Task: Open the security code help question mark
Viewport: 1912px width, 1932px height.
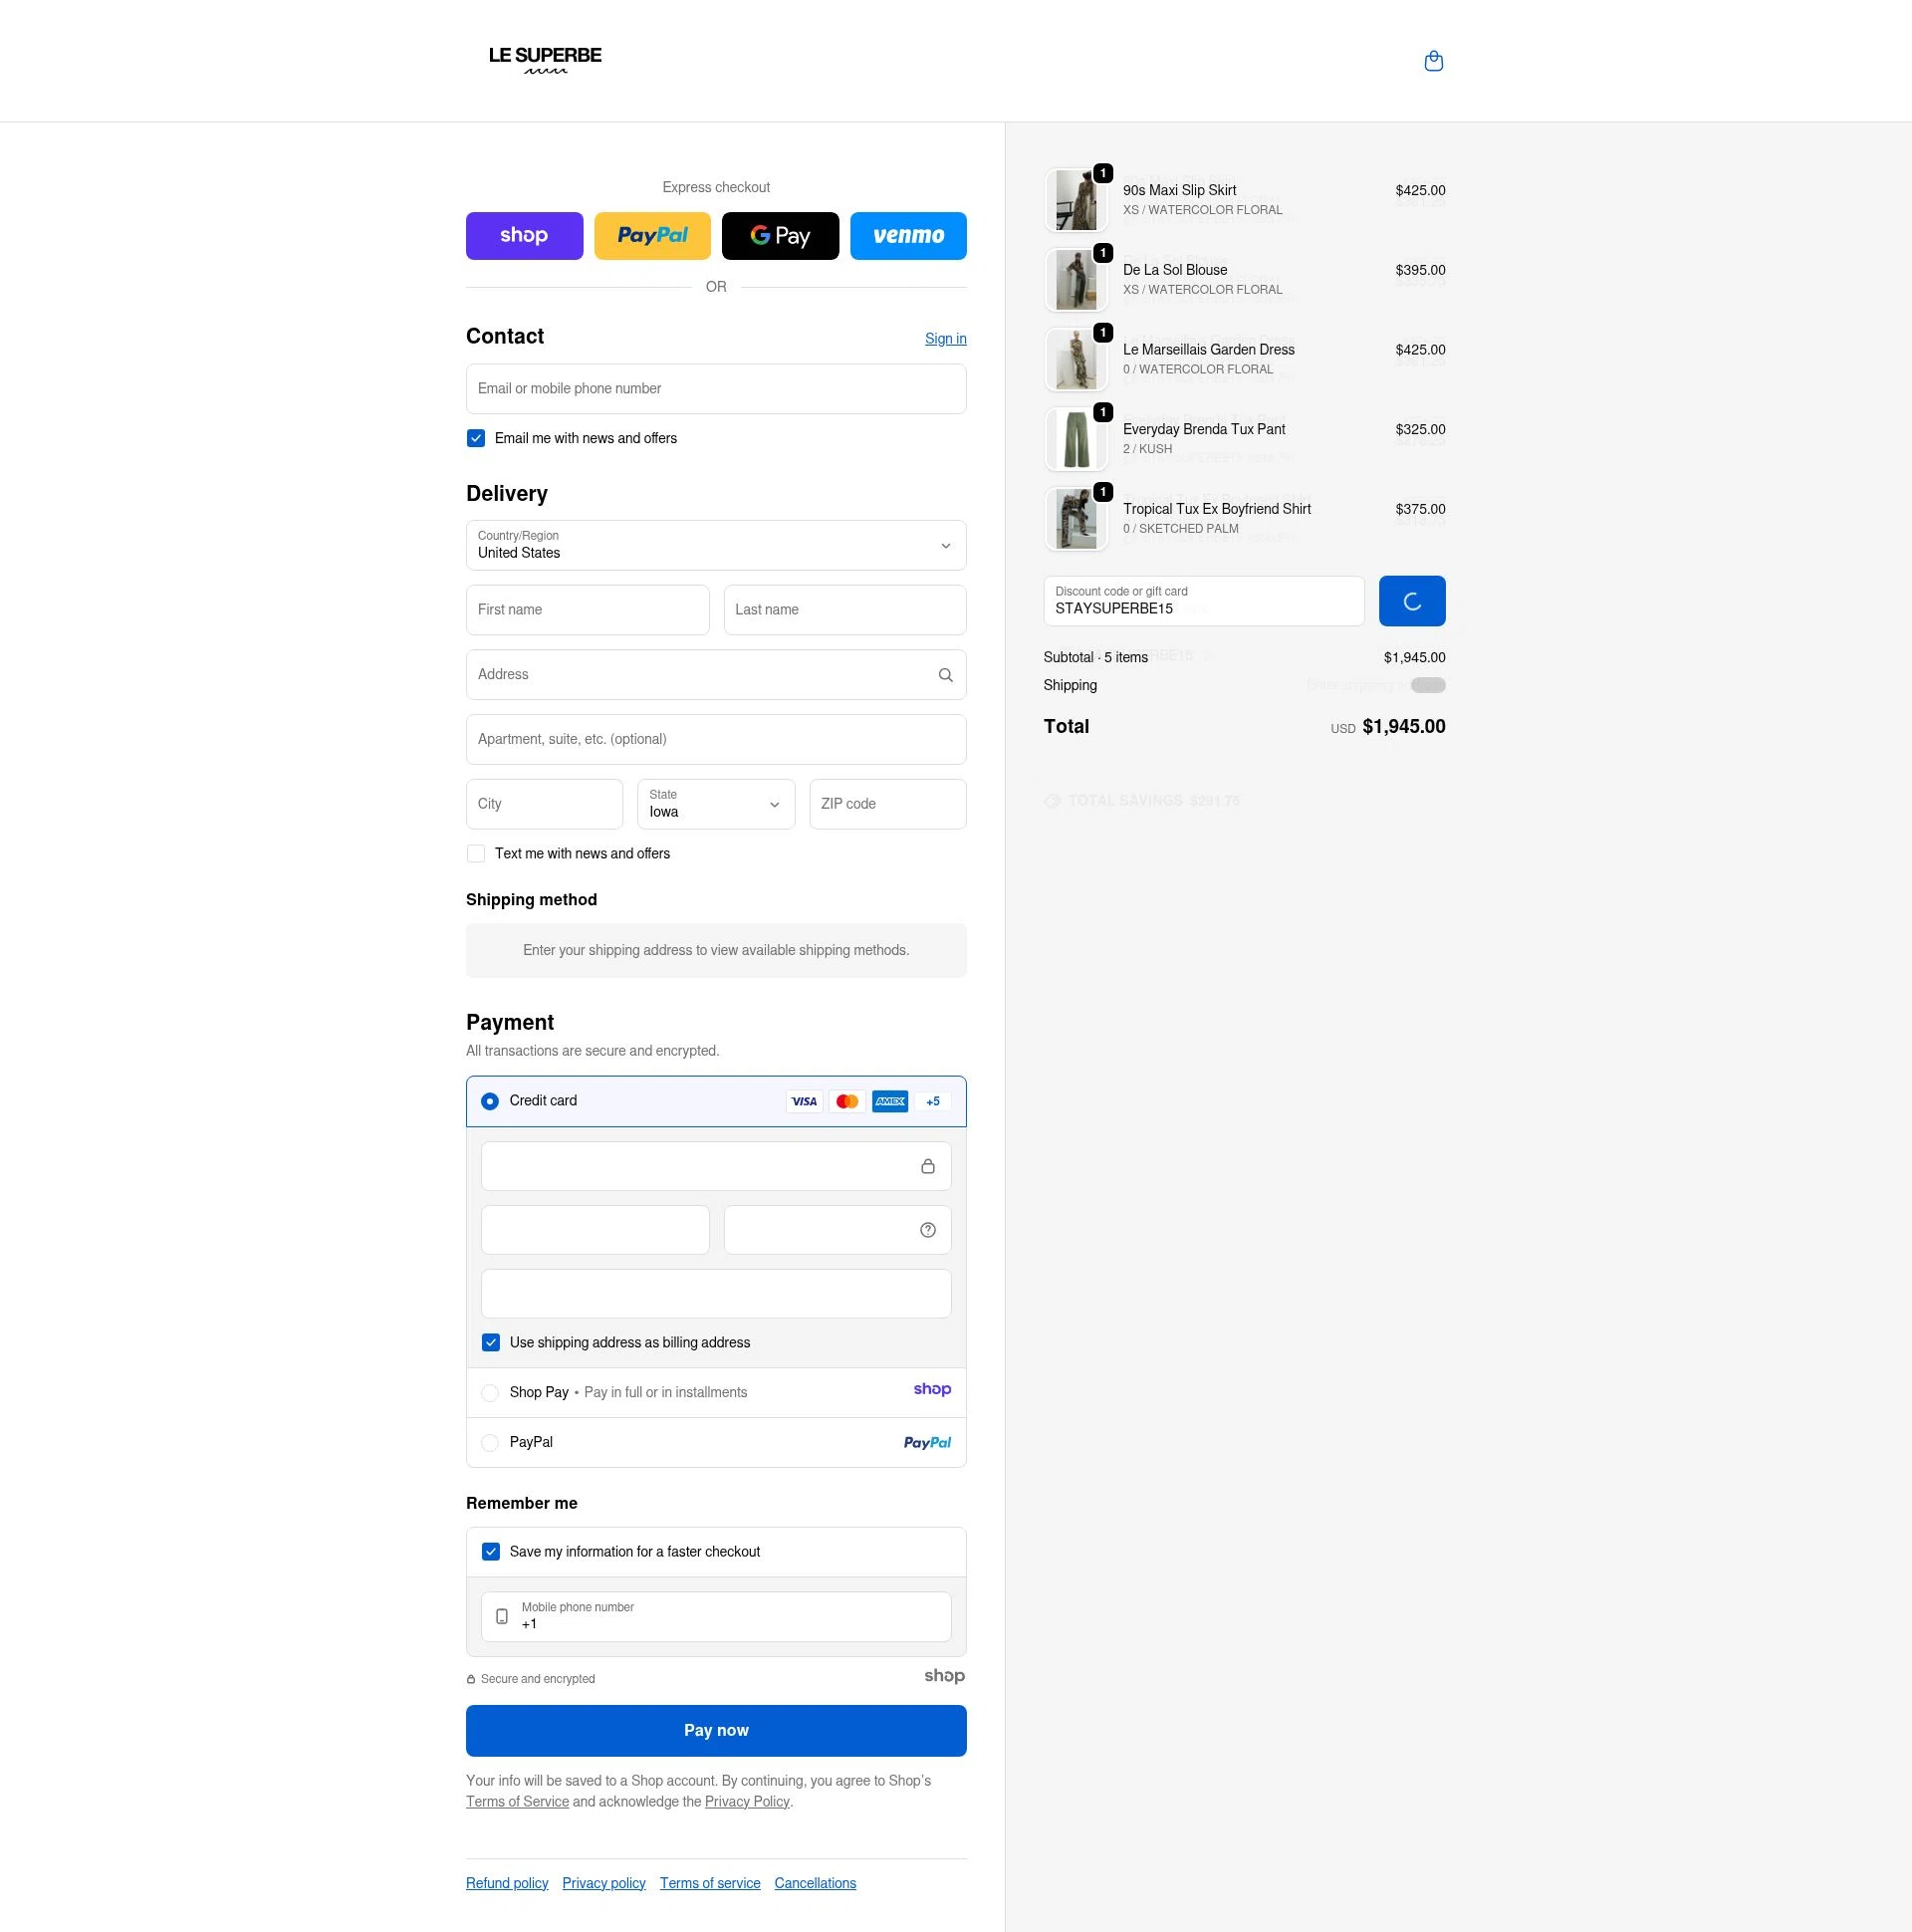Action: [x=927, y=1229]
